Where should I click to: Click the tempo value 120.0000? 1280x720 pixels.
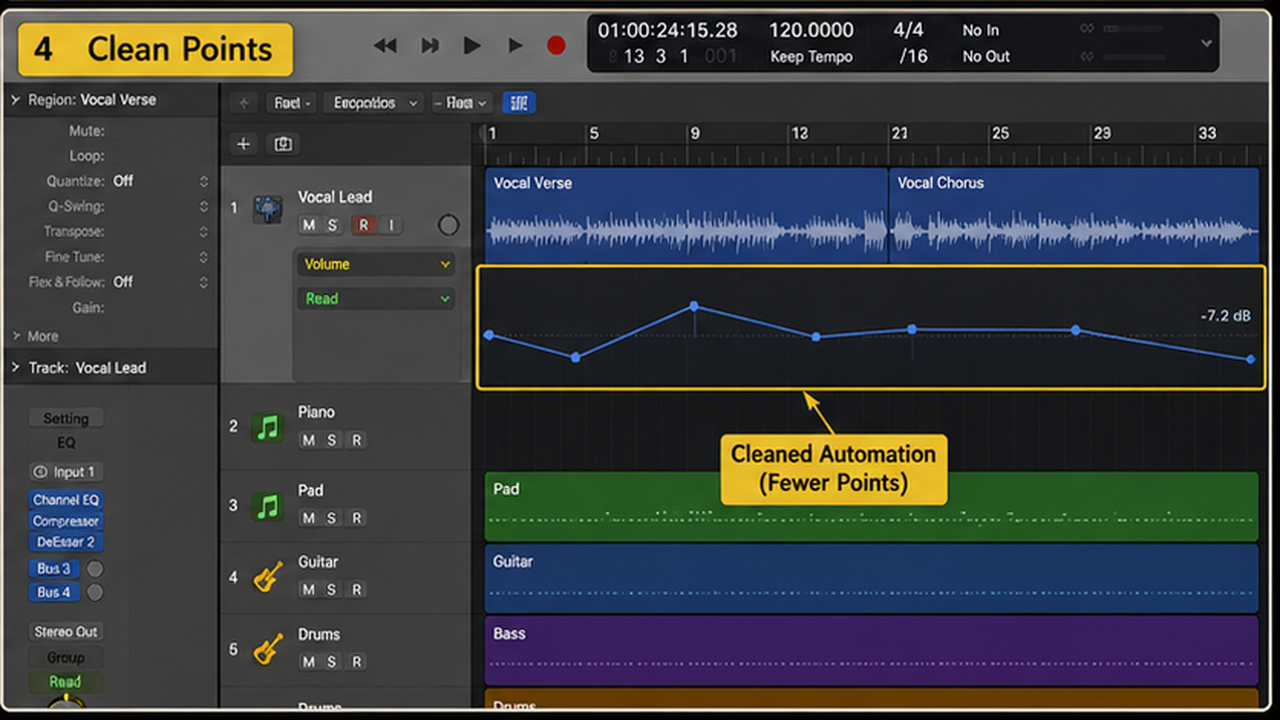[811, 31]
